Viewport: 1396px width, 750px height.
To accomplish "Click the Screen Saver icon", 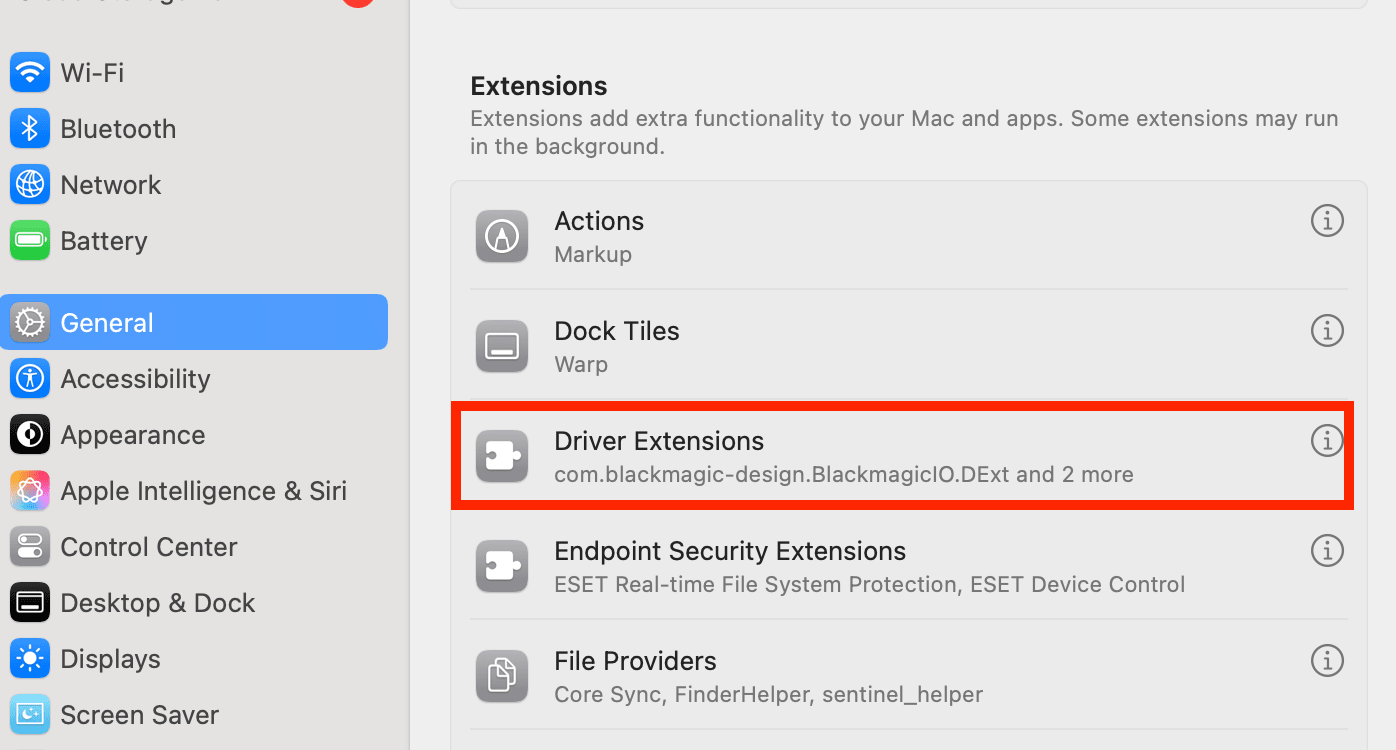I will click(x=30, y=715).
